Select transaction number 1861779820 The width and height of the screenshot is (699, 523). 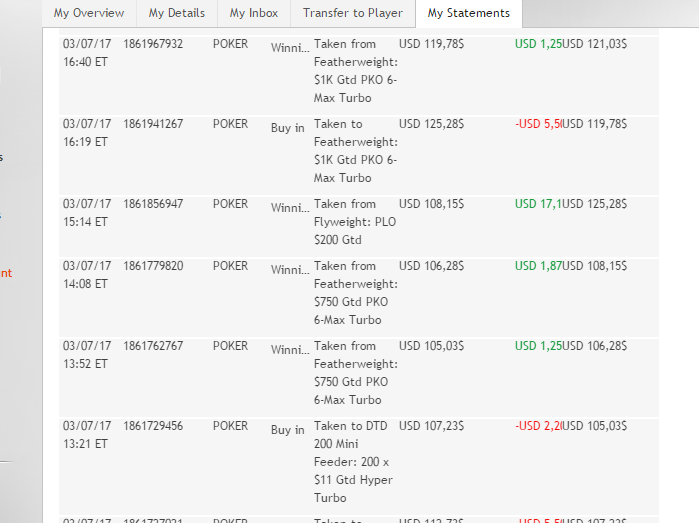pos(153,267)
